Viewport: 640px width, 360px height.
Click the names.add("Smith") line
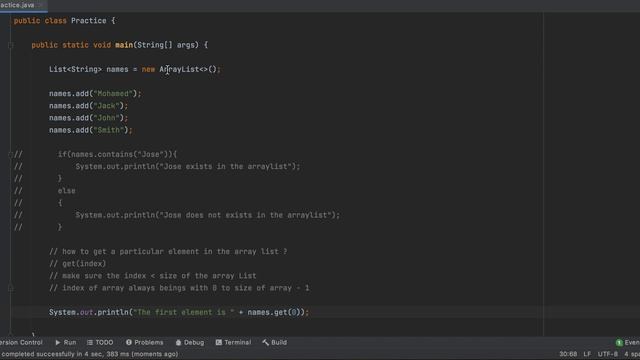pyautogui.click(x=91, y=130)
